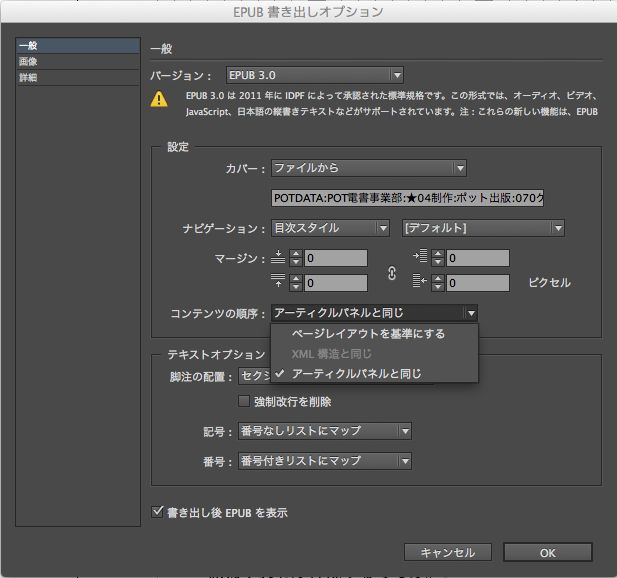Open the 番号 番号付きリストにマップ dropdown

[324, 461]
